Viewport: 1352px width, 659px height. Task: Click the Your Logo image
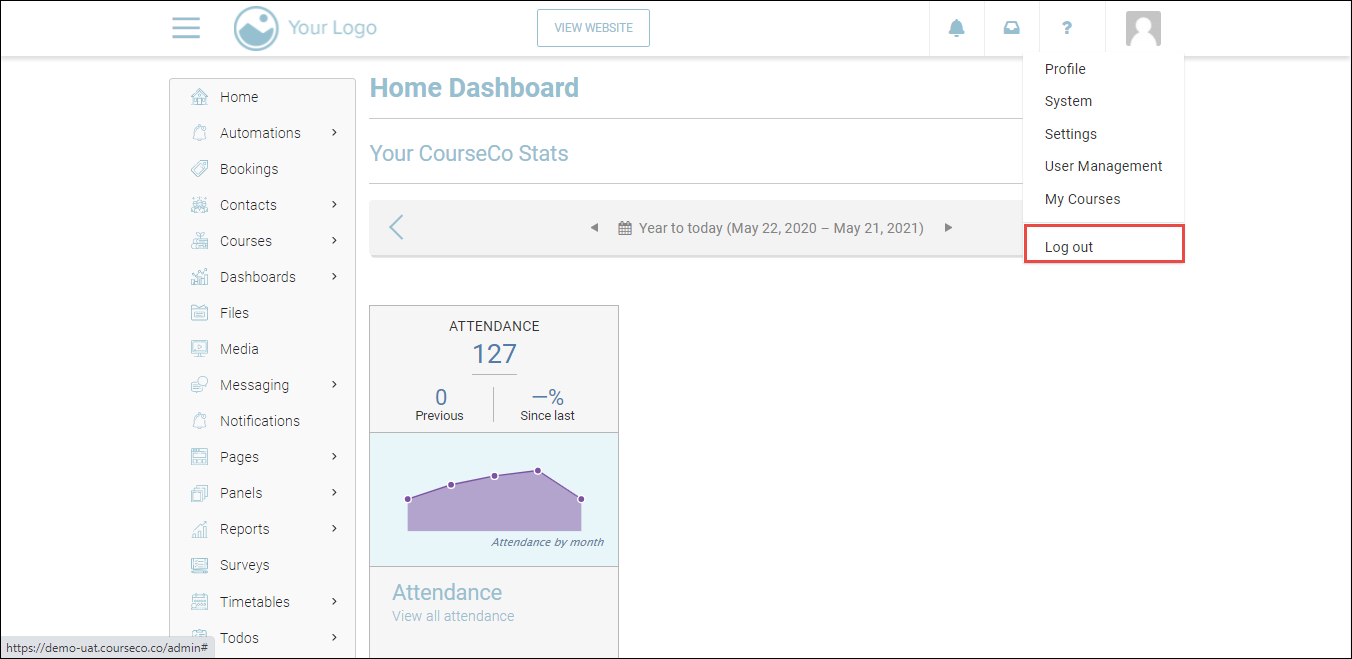[x=306, y=28]
